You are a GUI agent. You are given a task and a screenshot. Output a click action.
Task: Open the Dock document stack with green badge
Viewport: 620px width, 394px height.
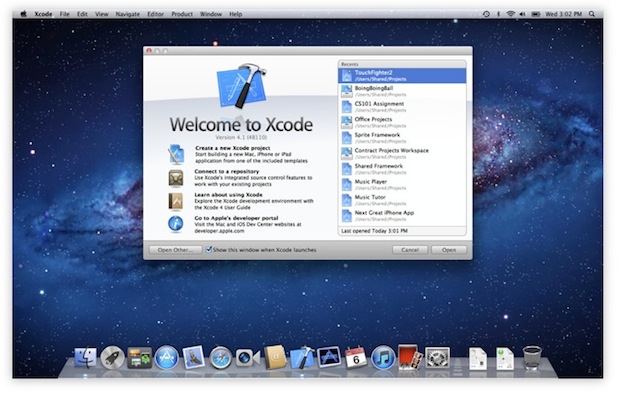[505, 358]
